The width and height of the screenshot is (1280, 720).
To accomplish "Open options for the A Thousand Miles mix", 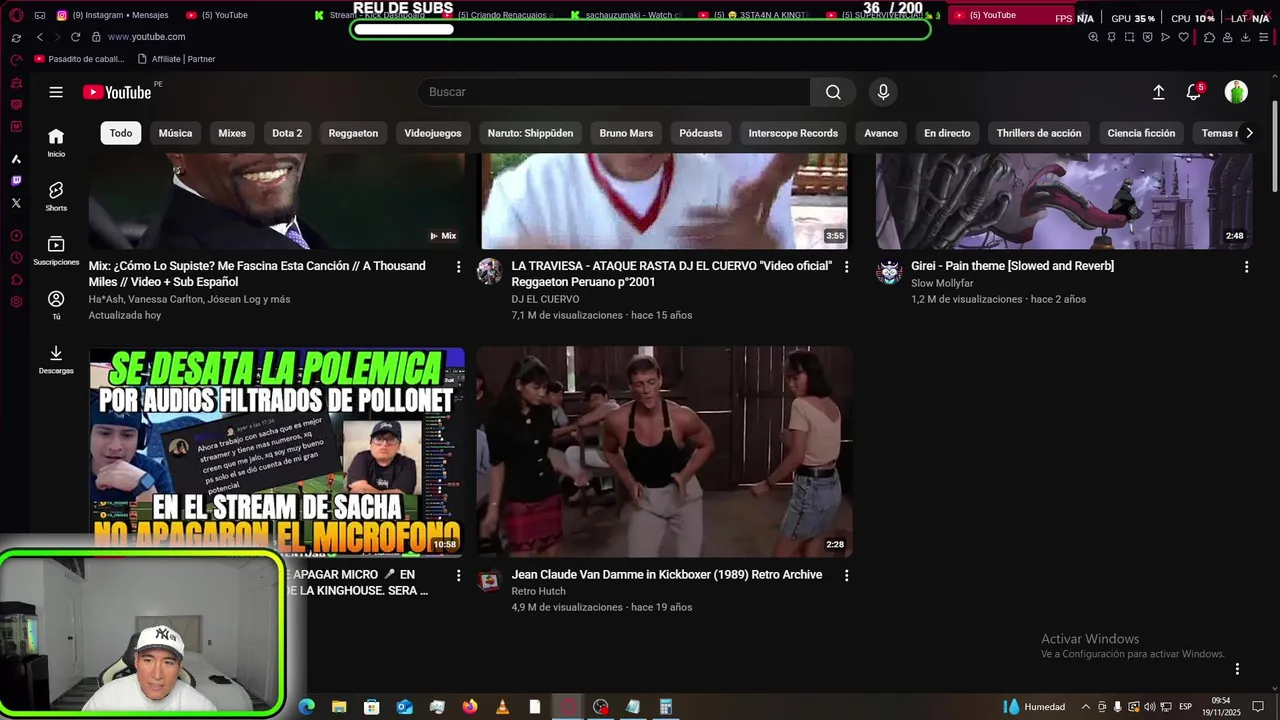I will coord(458,267).
